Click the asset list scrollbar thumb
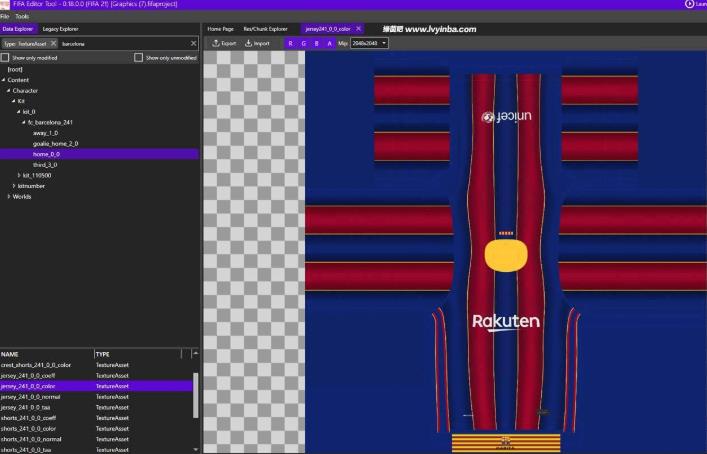707x454 pixels. coord(195,395)
